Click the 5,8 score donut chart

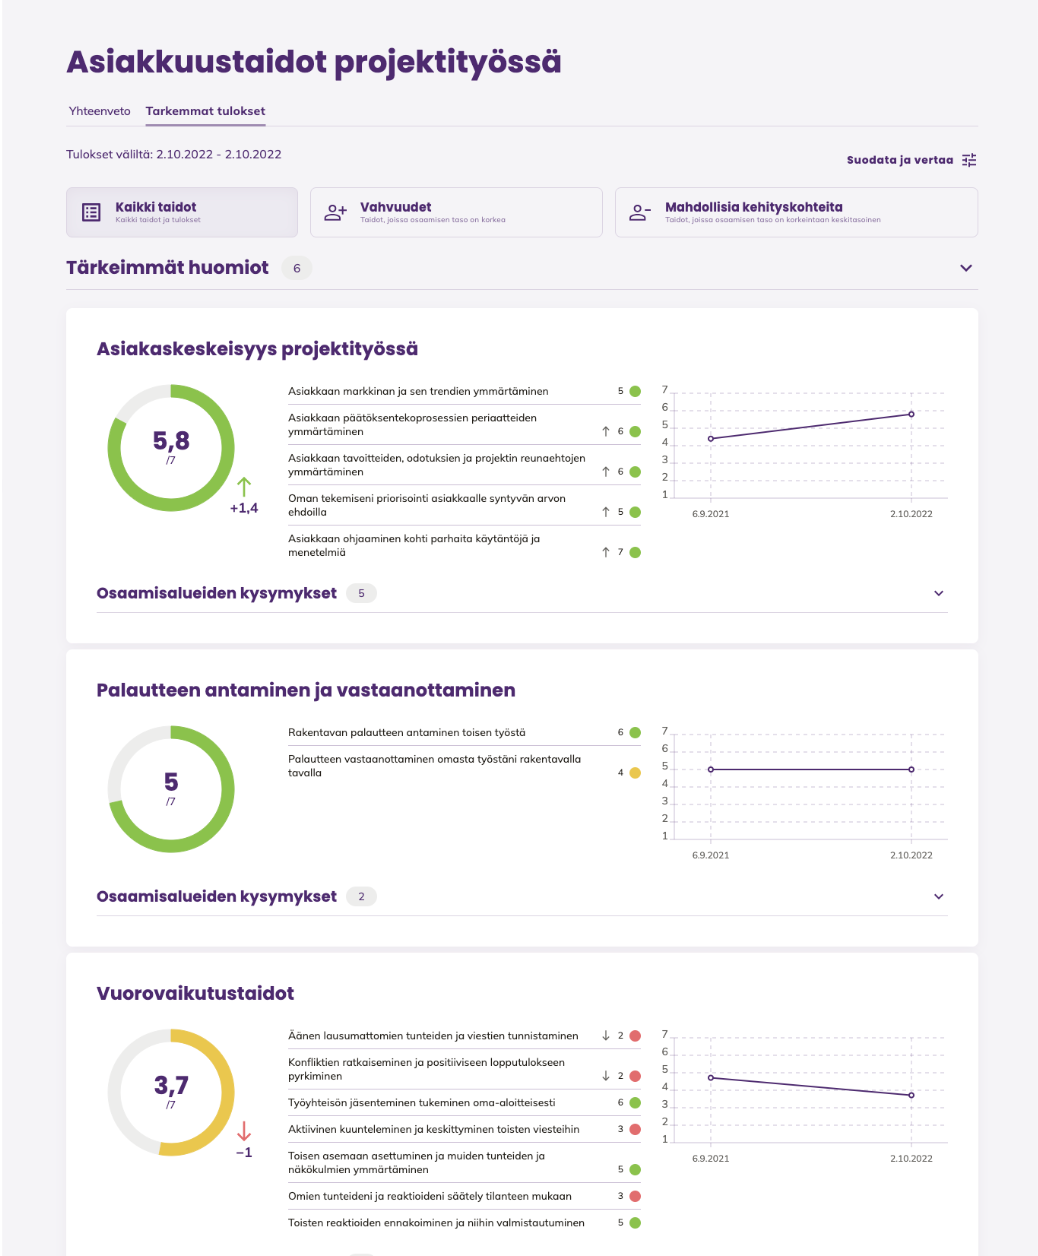point(171,448)
